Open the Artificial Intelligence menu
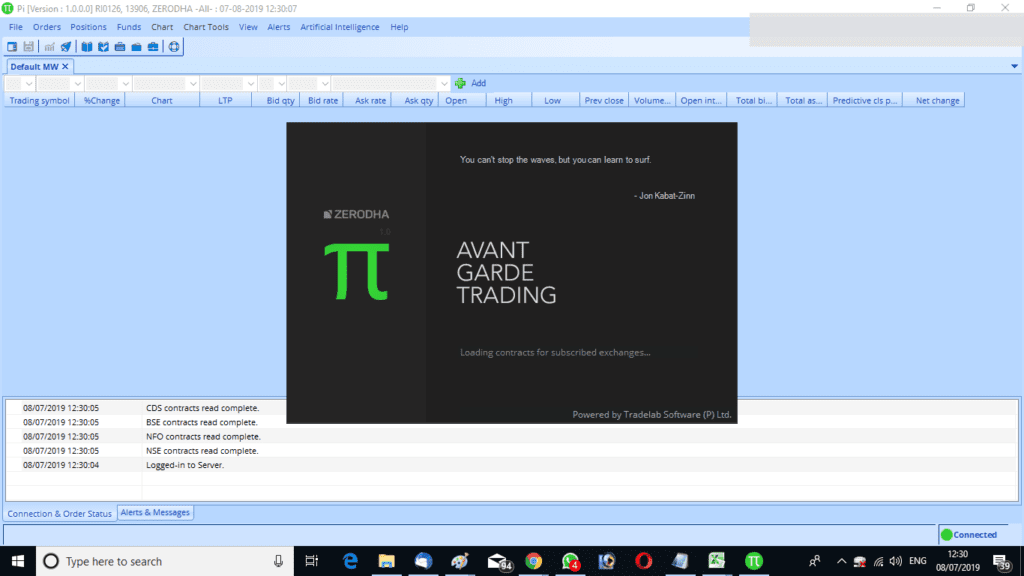The width and height of the screenshot is (1024, 576). tap(340, 27)
